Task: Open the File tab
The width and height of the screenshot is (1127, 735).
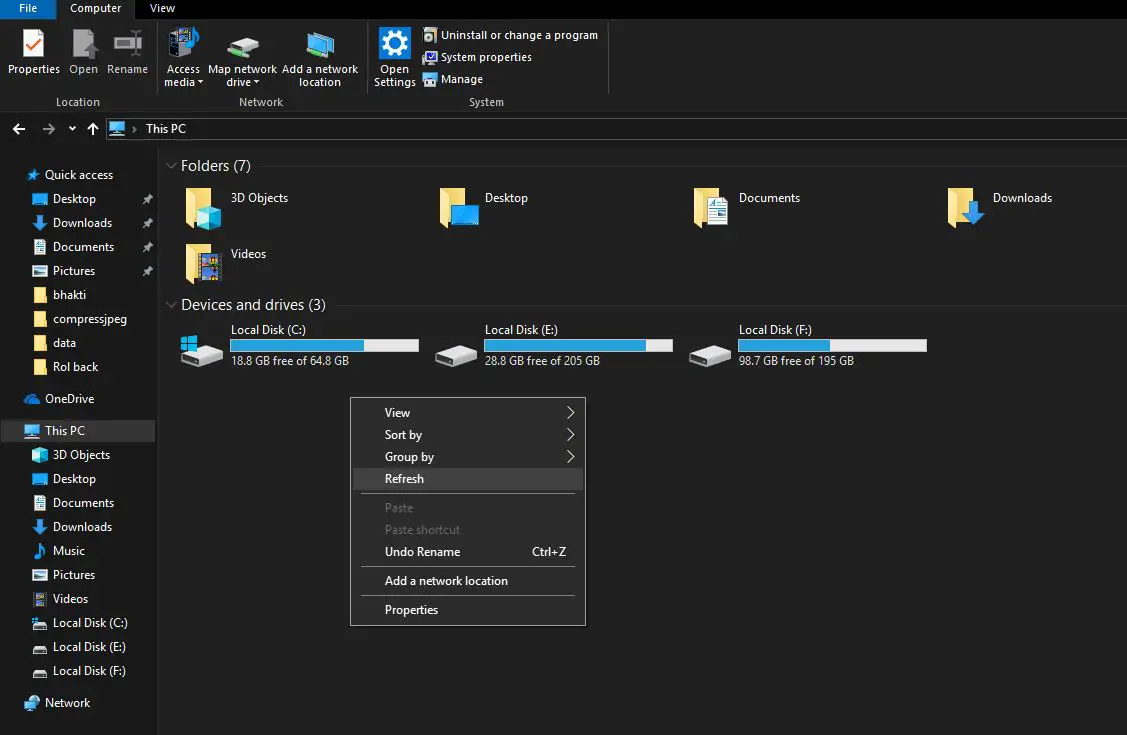Action: click(28, 9)
